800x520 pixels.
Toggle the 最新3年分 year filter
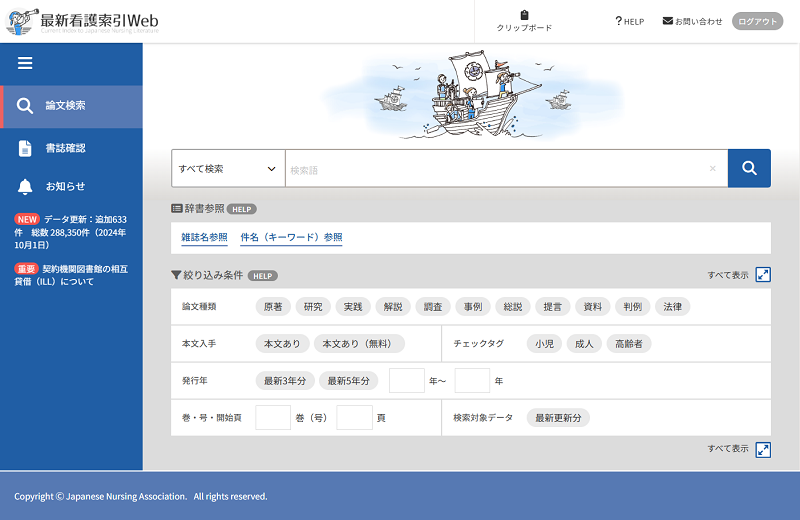coord(285,381)
